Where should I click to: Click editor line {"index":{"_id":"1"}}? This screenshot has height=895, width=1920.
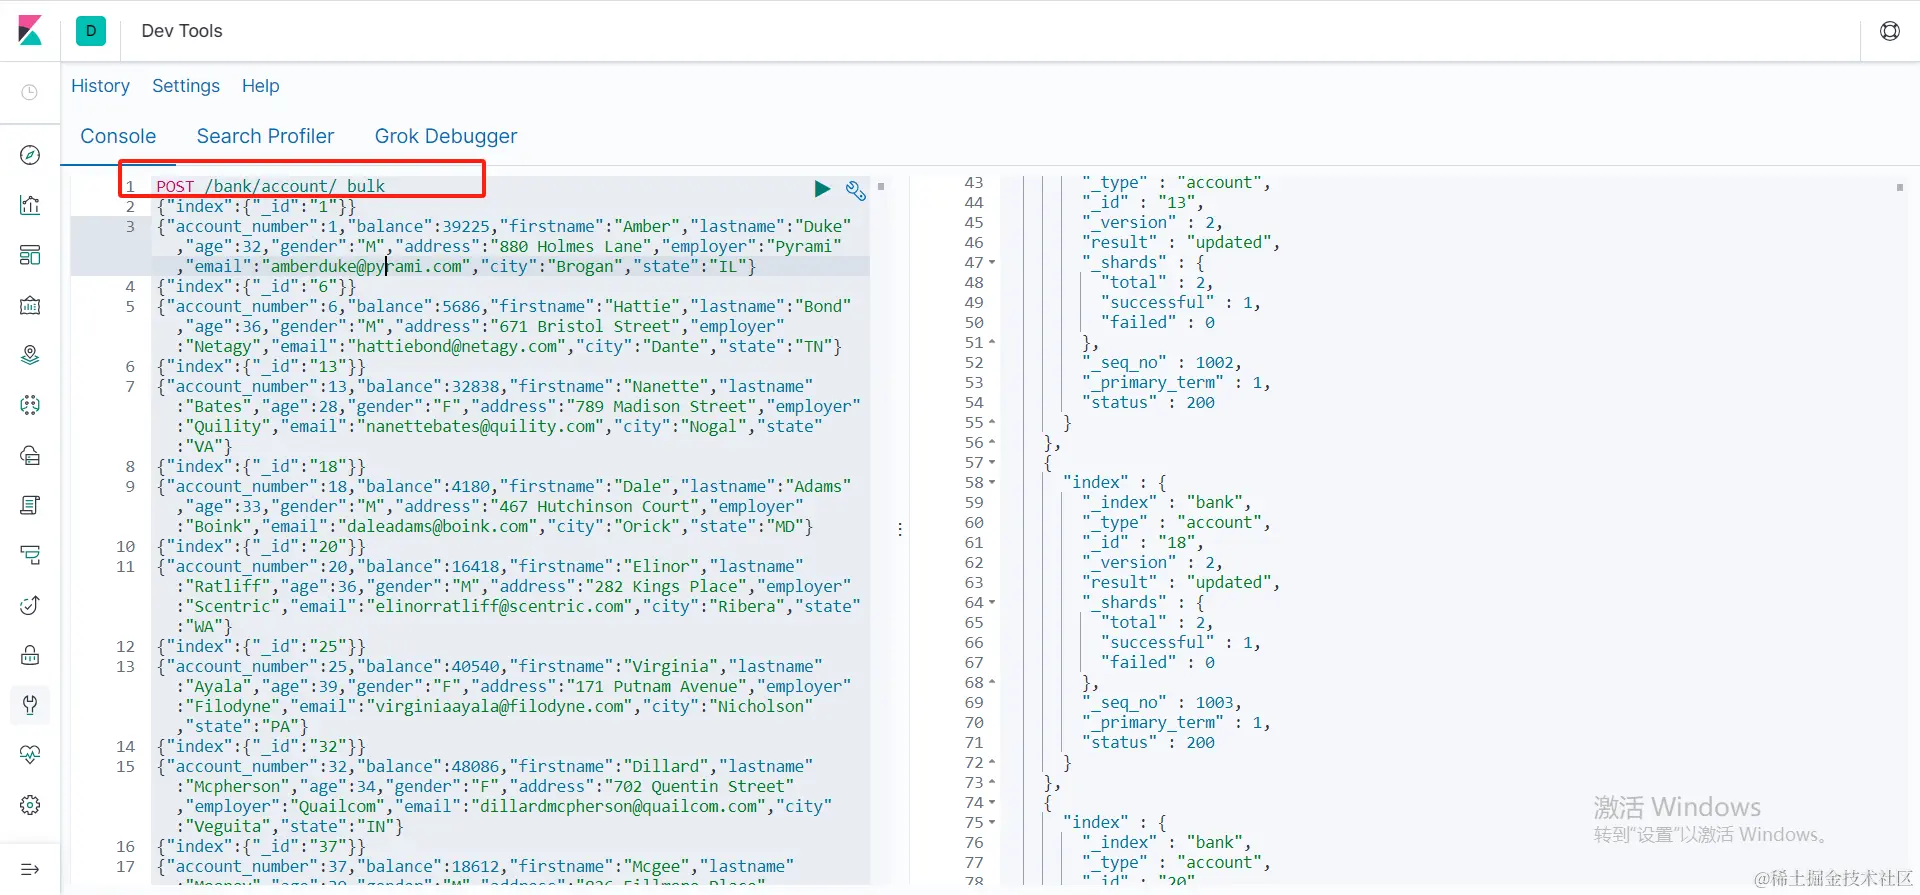click(x=256, y=206)
